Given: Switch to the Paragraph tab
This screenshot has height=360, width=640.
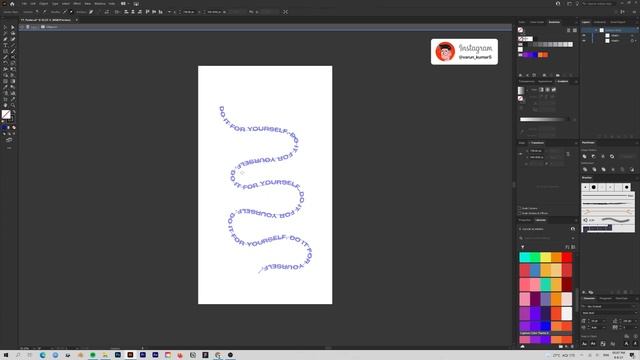Looking at the screenshot, I should click(605, 298).
